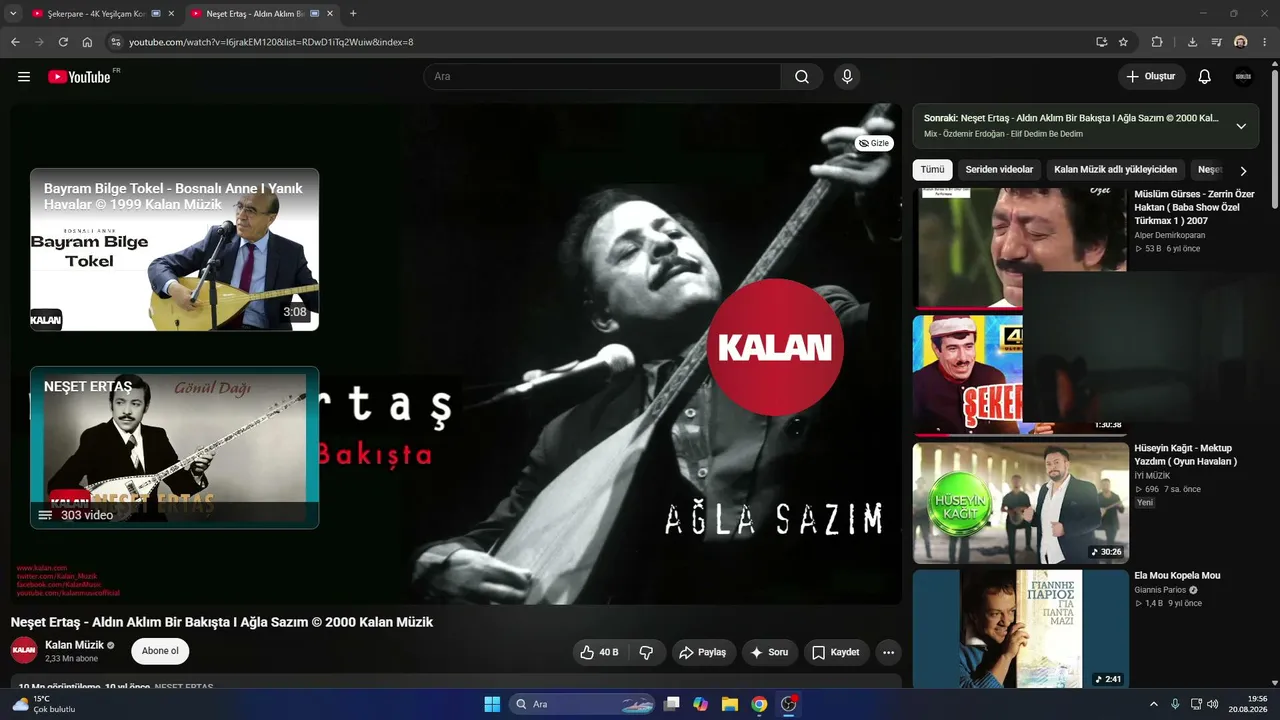
Task: Click the Müslüm Gürses - Zerrin Özer title
Action: click(1194, 207)
